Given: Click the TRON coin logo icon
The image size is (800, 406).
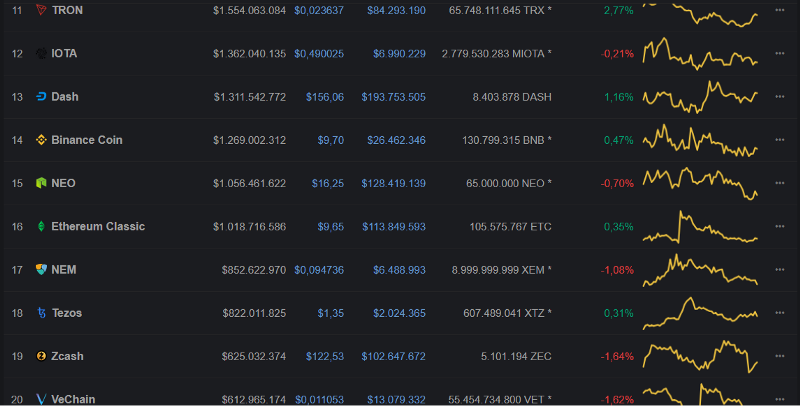Looking at the screenshot, I should coord(41,10).
